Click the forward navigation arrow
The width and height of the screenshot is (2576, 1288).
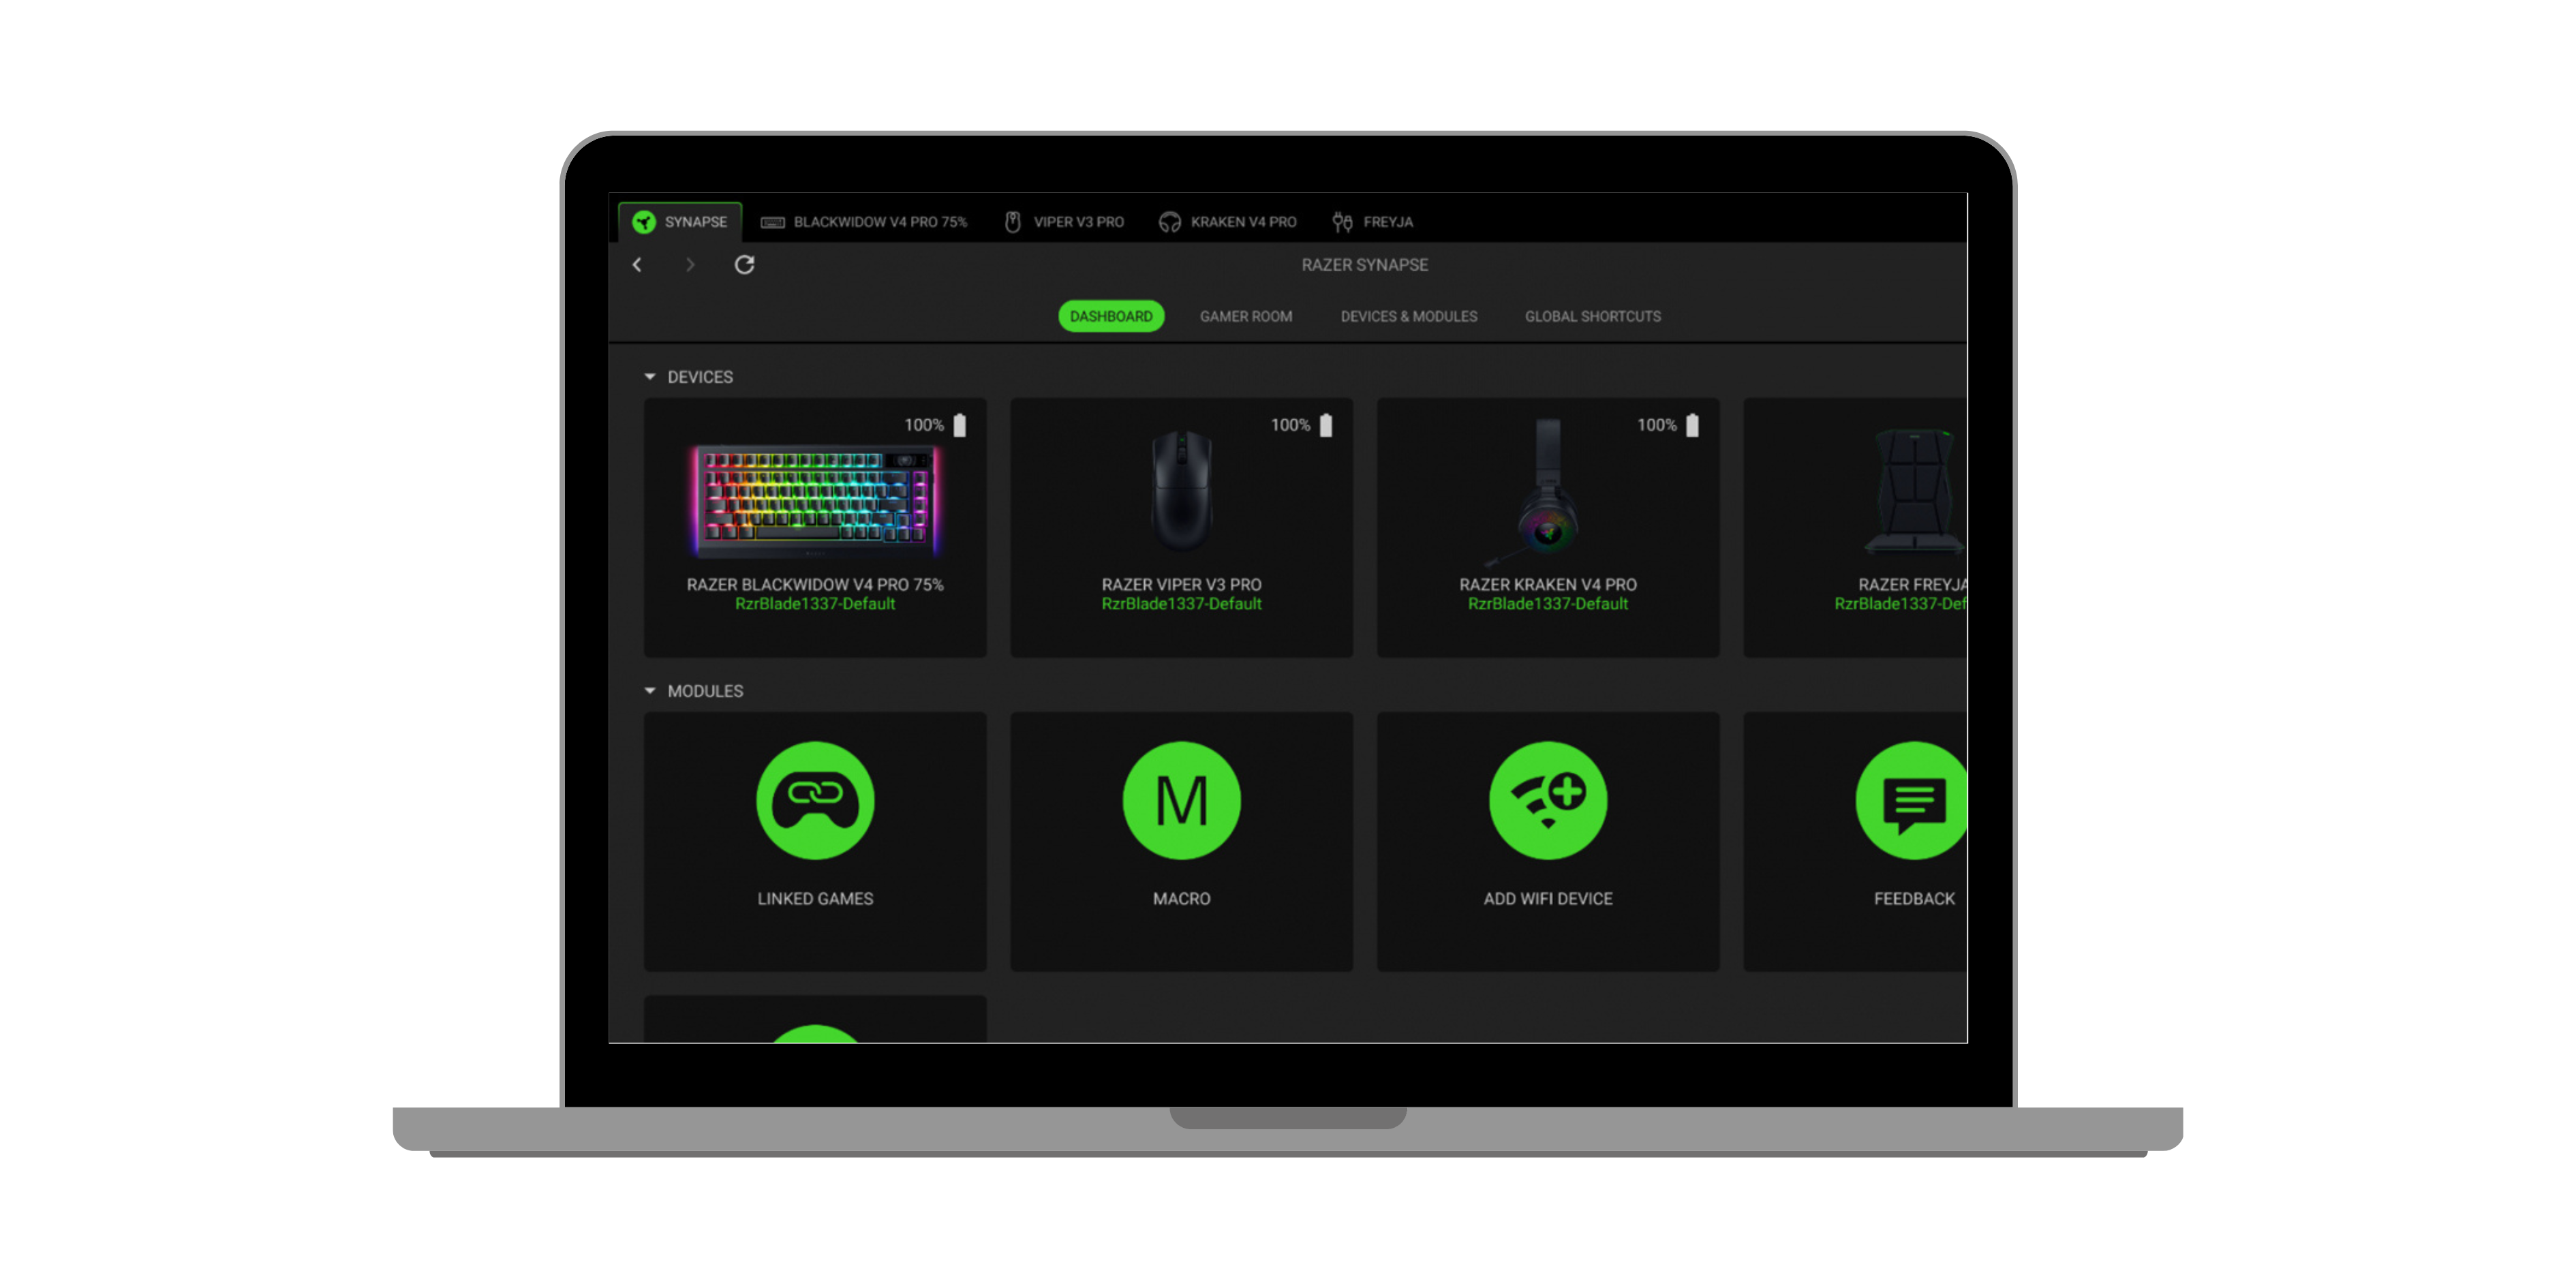pyautogui.click(x=690, y=265)
